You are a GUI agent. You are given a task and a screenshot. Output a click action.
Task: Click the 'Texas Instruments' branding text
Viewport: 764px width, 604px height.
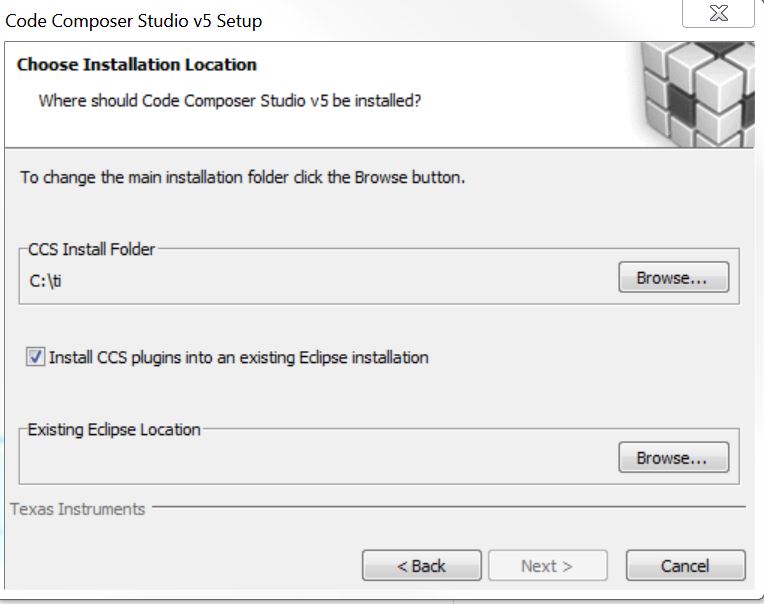click(x=78, y=509)
